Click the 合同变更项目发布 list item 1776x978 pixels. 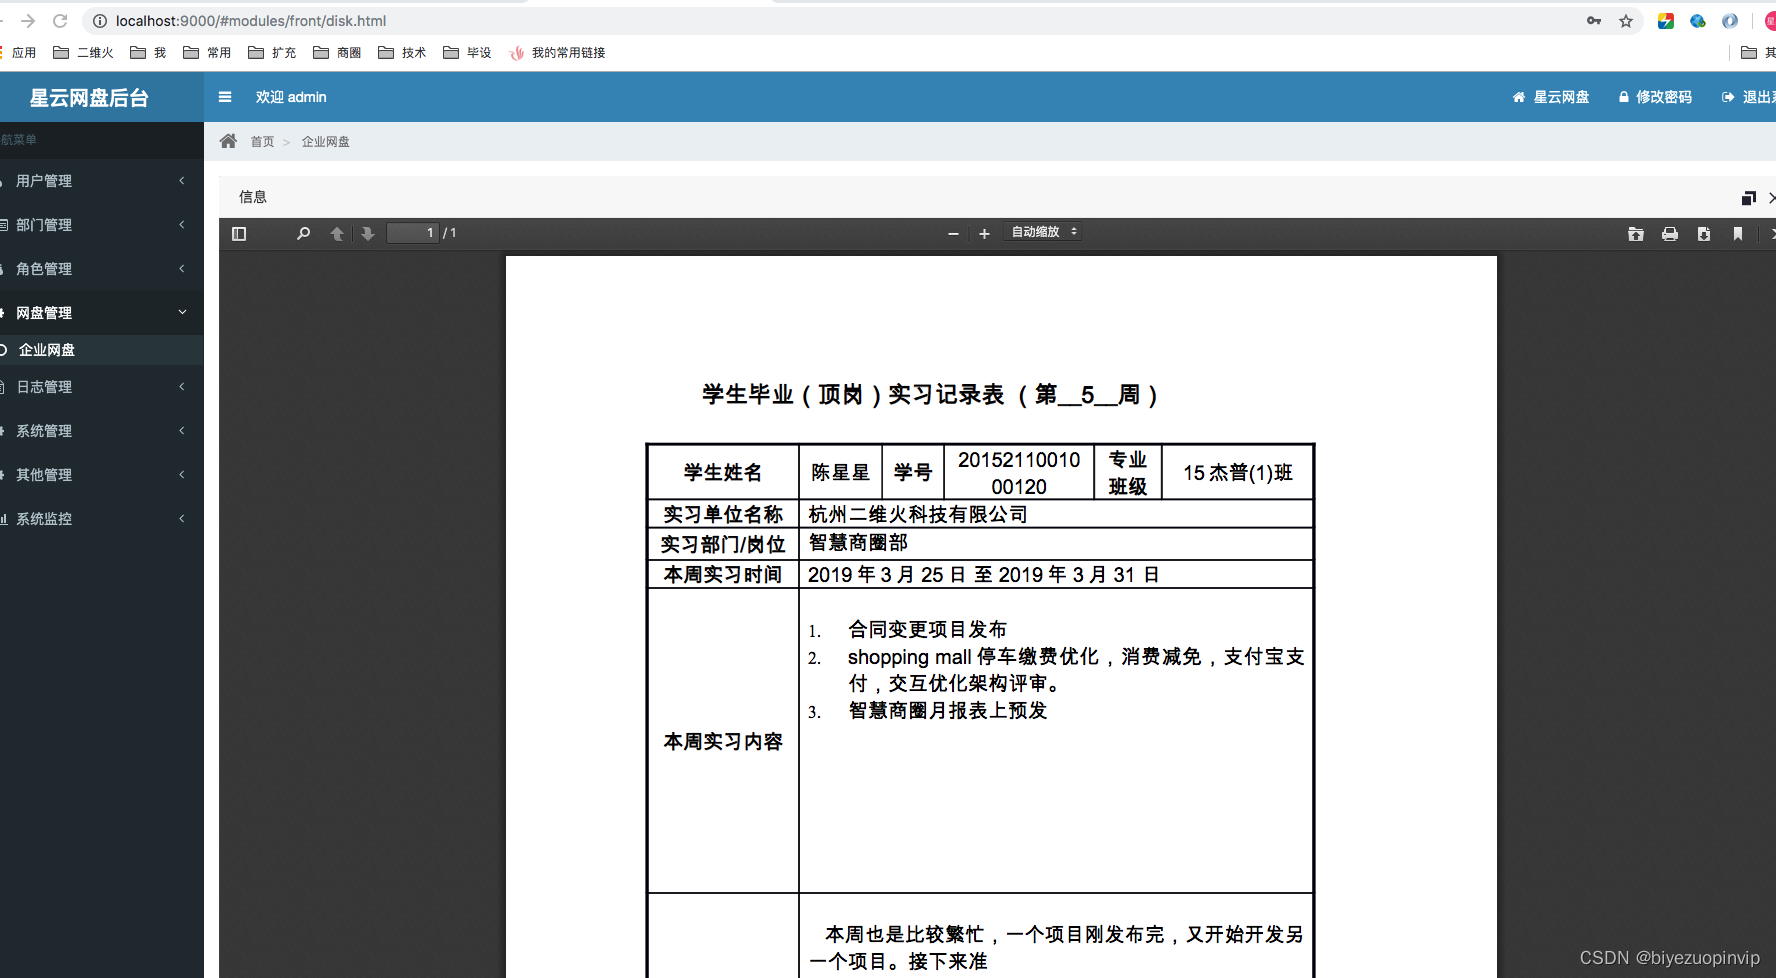[x=927, y=629]
